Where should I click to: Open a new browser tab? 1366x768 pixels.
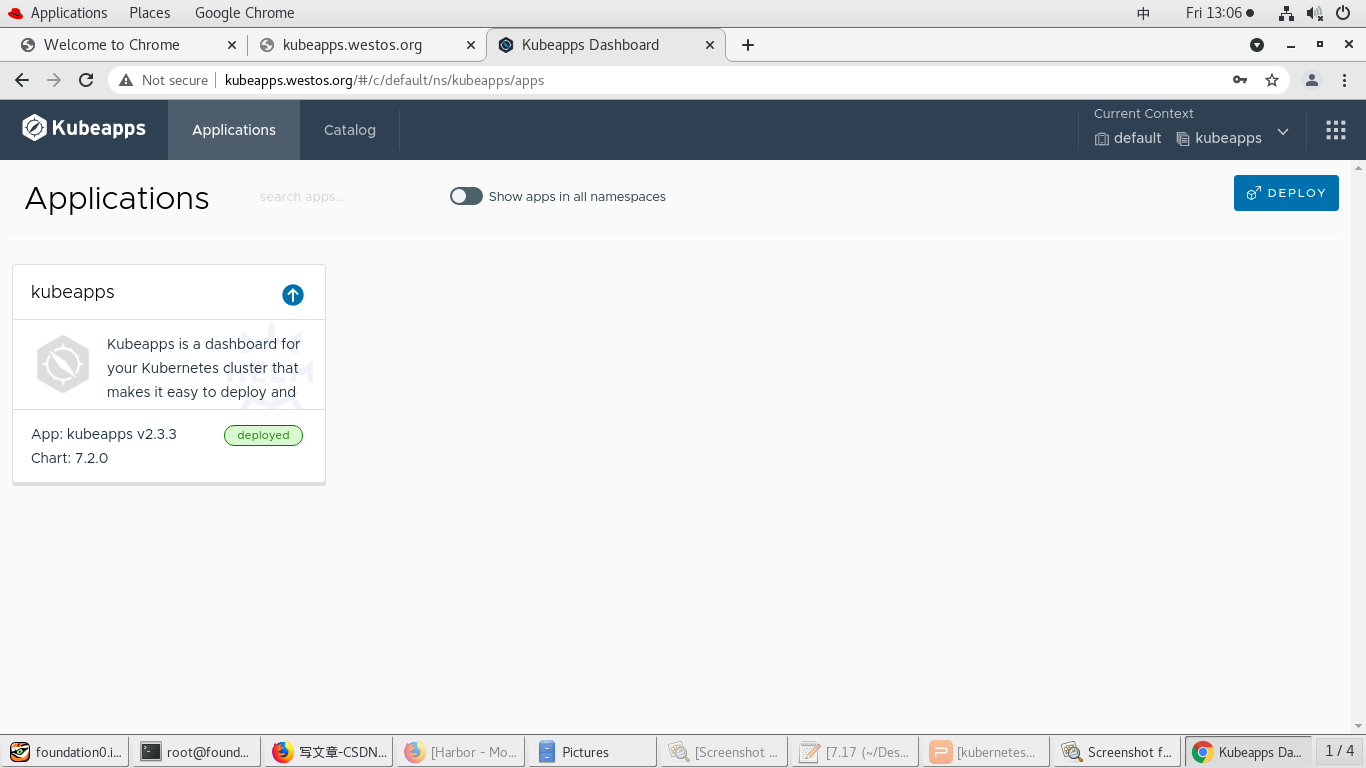748,45
